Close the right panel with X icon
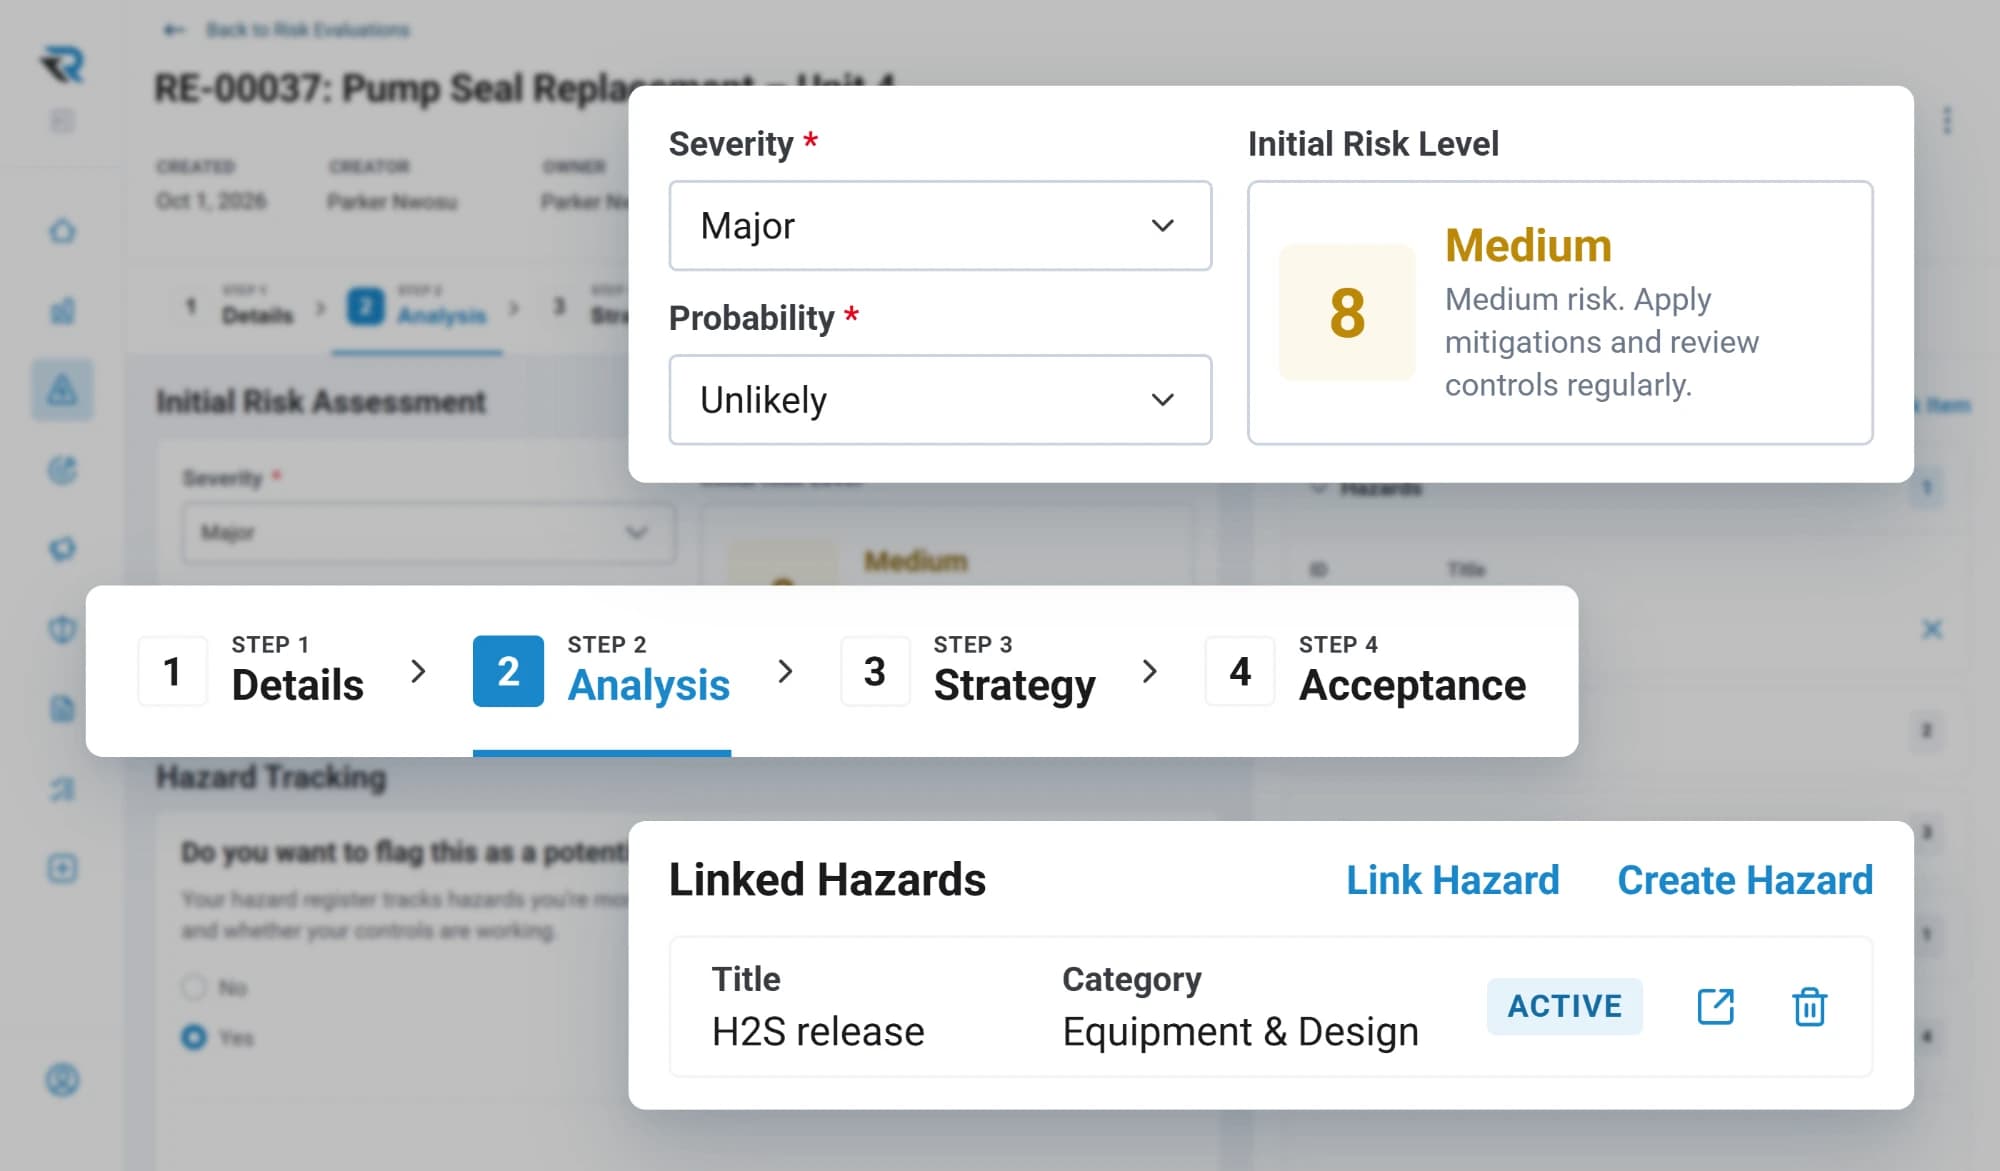This screenshot has width=2000, height=1171. (1932, 629)
